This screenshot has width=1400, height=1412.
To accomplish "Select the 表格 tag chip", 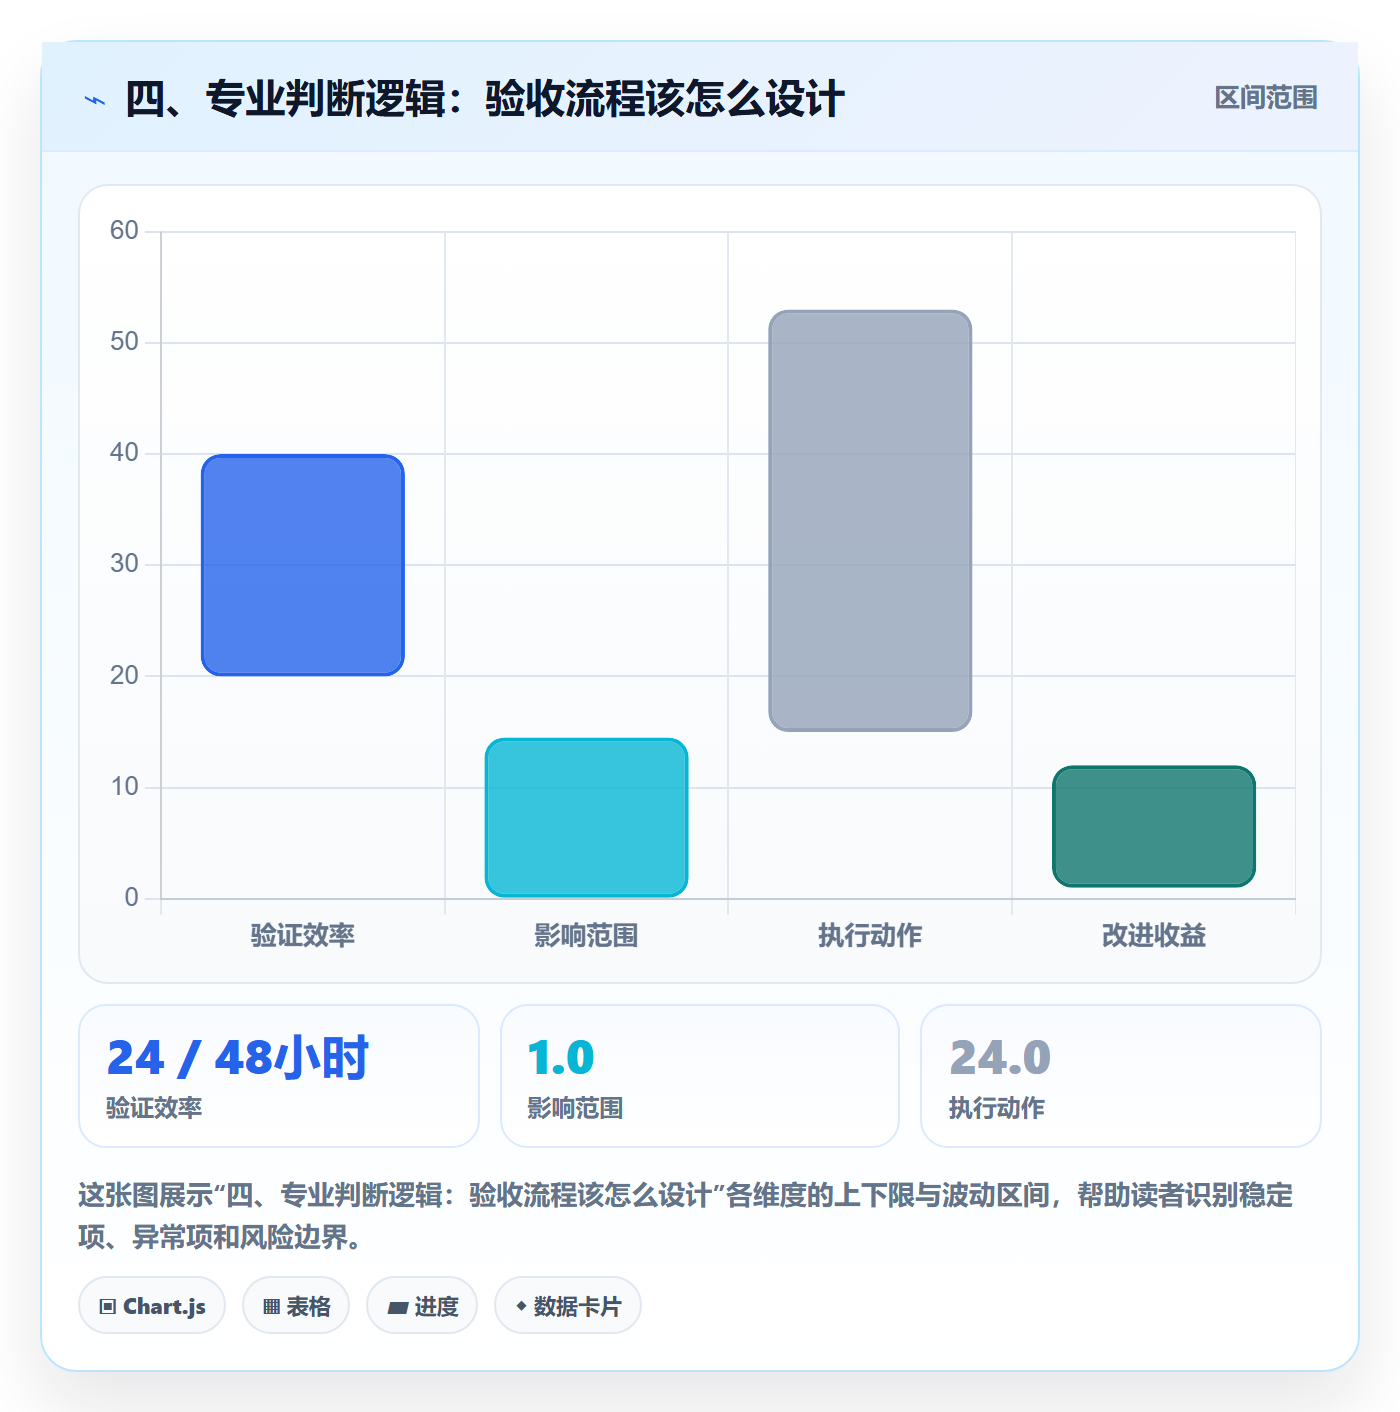I will 296,1305.
